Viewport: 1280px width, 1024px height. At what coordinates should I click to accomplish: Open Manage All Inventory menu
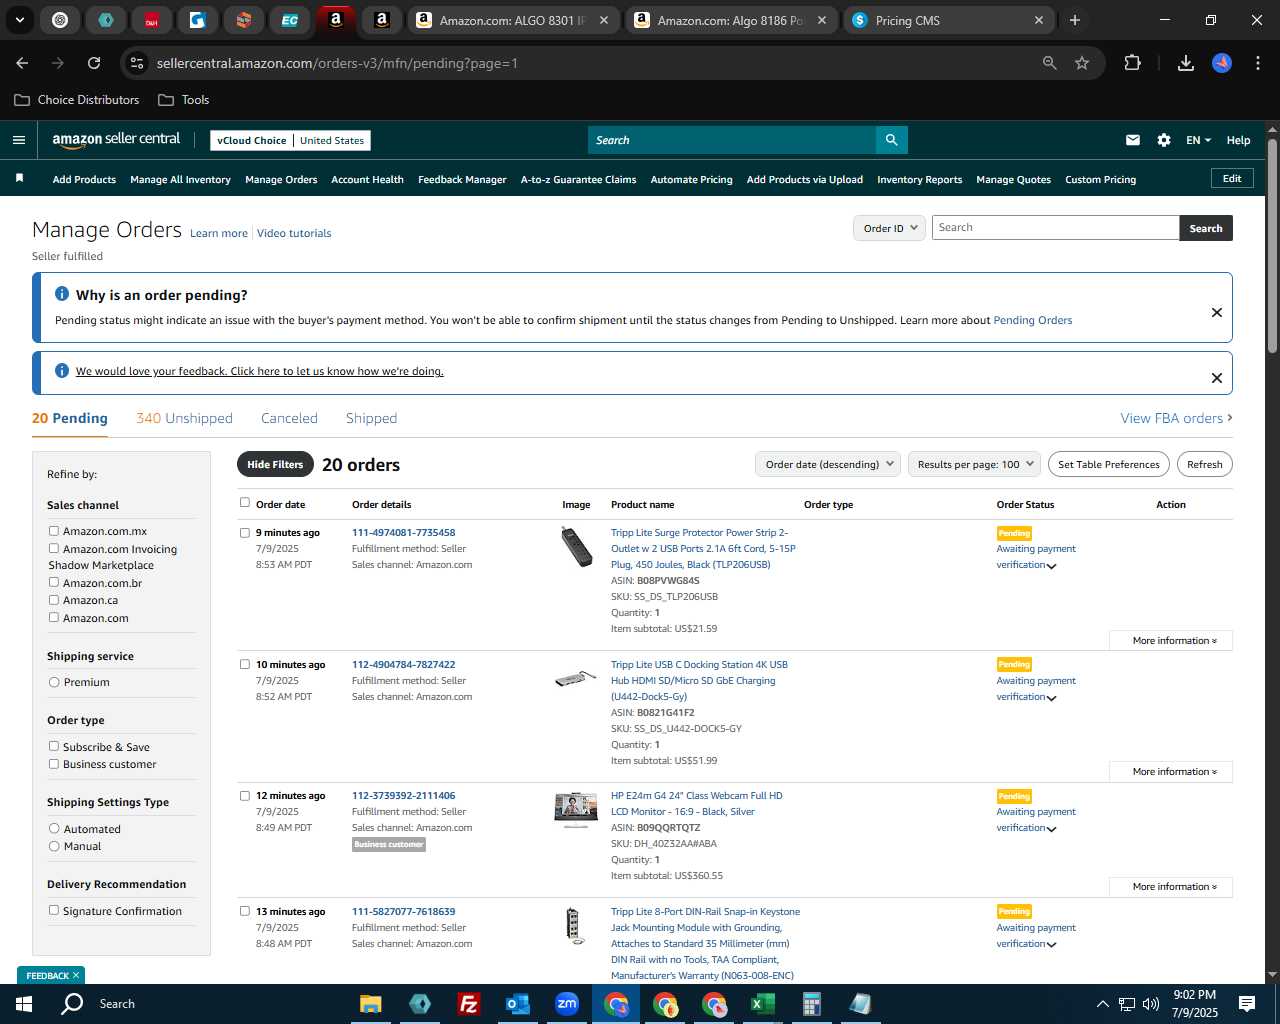[x=180, y=180]
